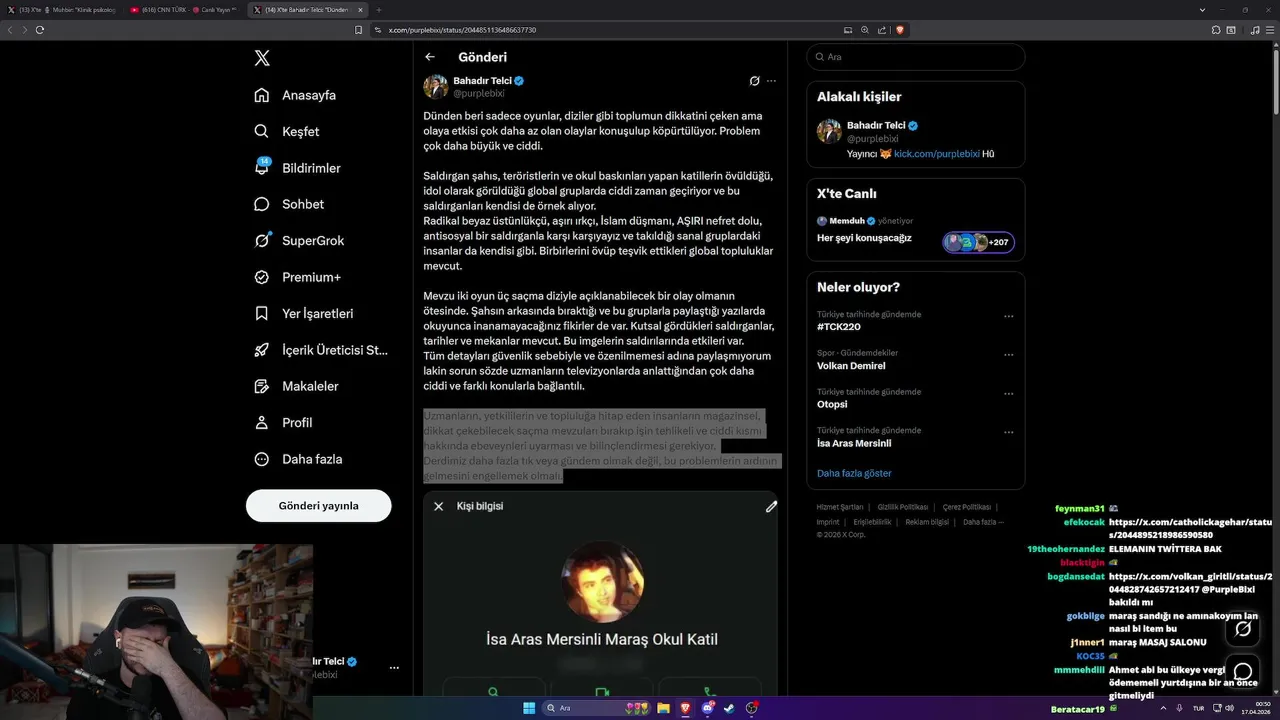
Task: Open Yer İşaretleri bookmarks
Action: [x=303, y=313]
